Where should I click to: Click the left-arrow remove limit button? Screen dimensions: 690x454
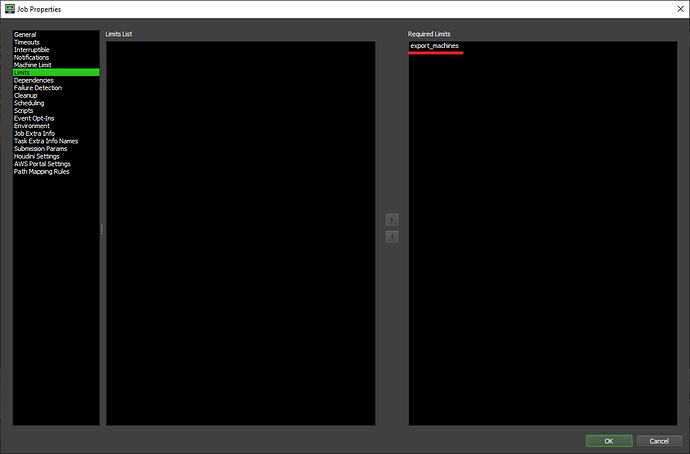(x=392, y=237)
